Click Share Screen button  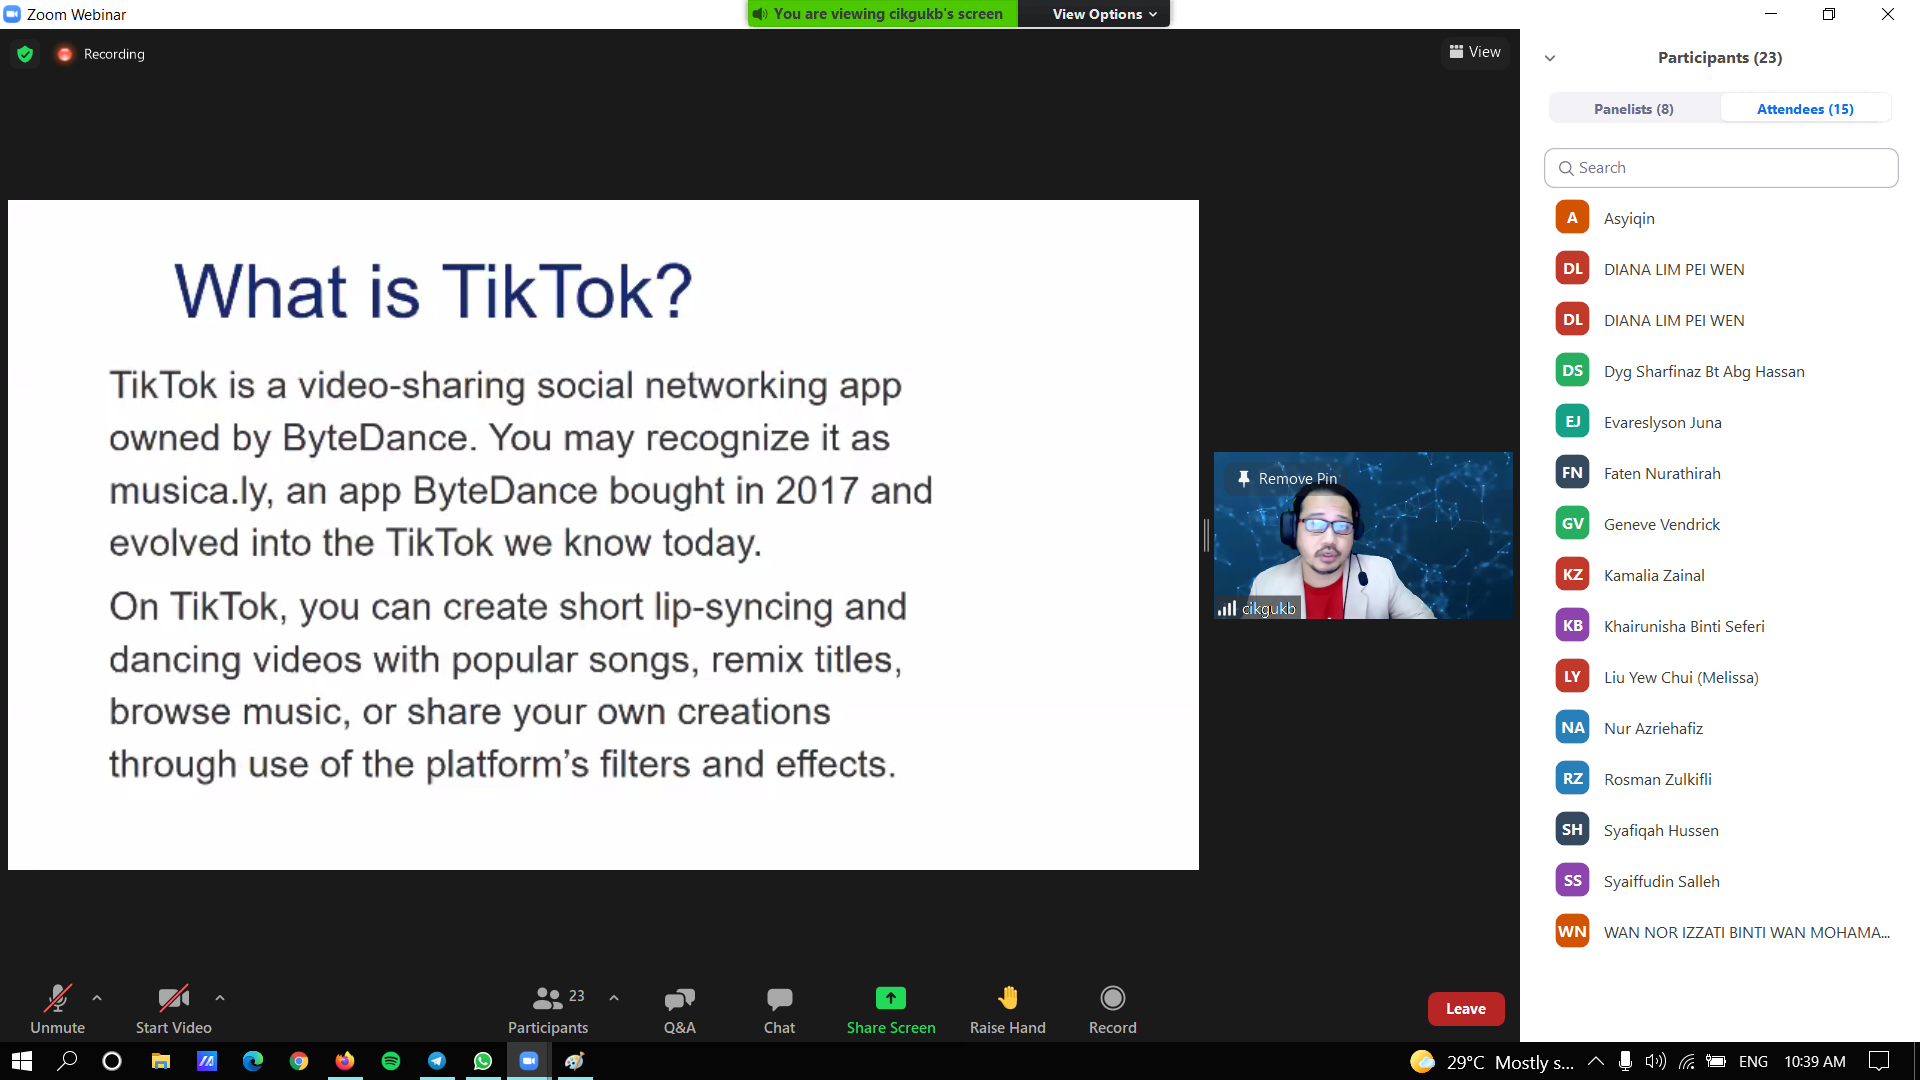click(890, 1009)
